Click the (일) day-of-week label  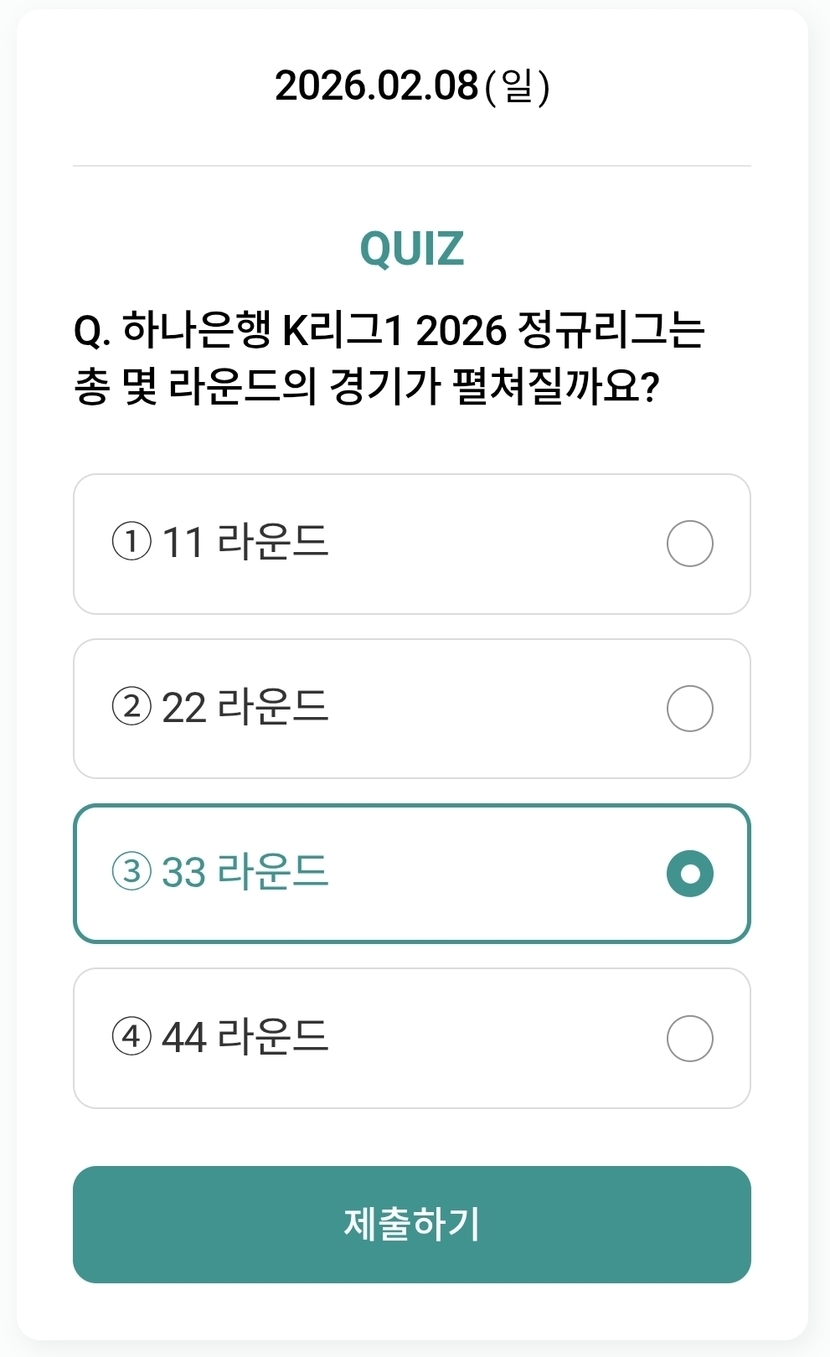(517, 87)
